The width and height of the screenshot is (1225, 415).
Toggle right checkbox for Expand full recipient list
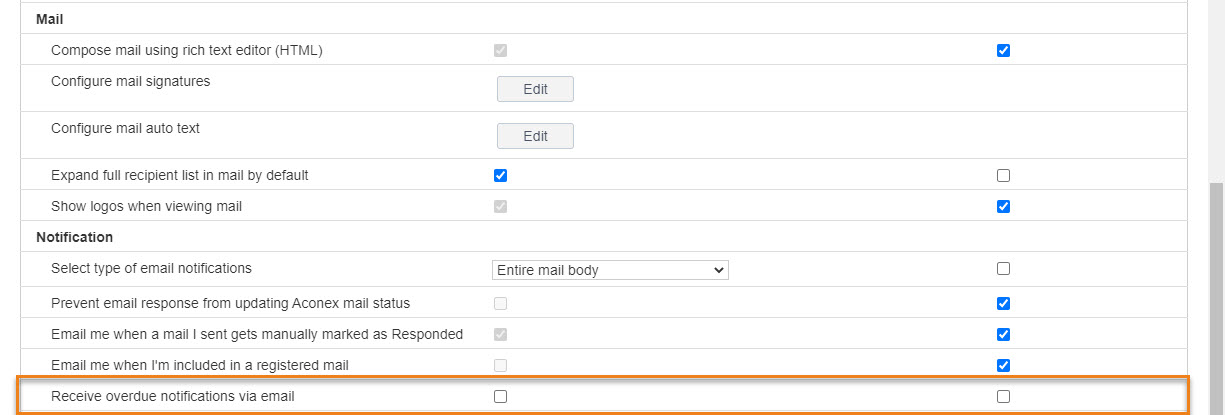(x=1003, y=175)
